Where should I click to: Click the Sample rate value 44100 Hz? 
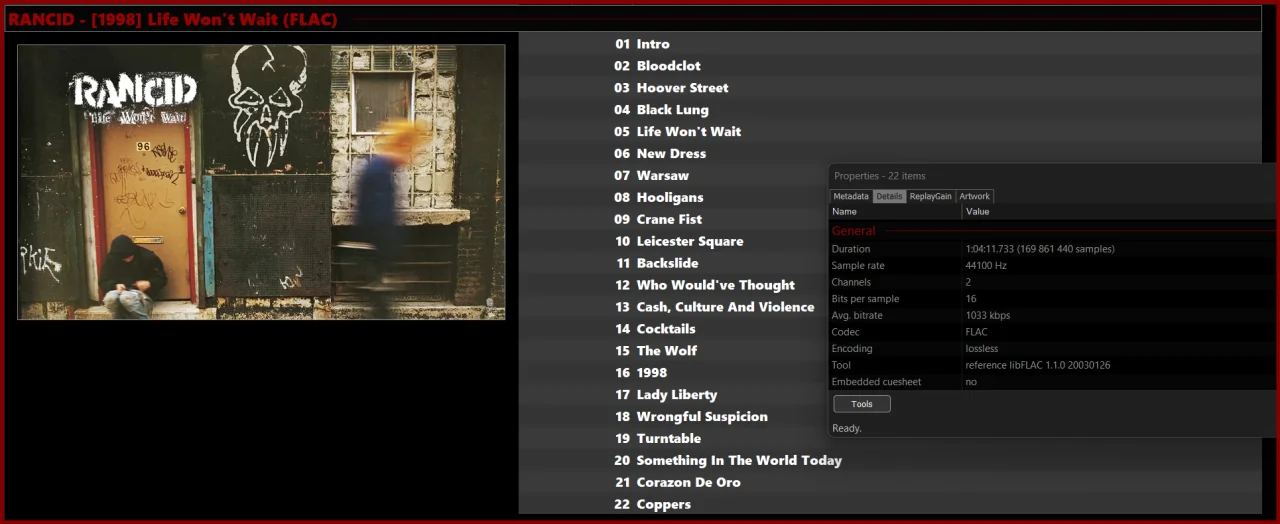[986, 266]
